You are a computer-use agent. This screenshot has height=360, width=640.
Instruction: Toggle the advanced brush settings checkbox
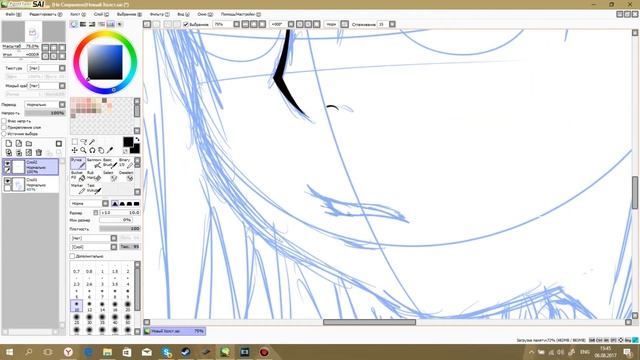click(x=72, y=256)
